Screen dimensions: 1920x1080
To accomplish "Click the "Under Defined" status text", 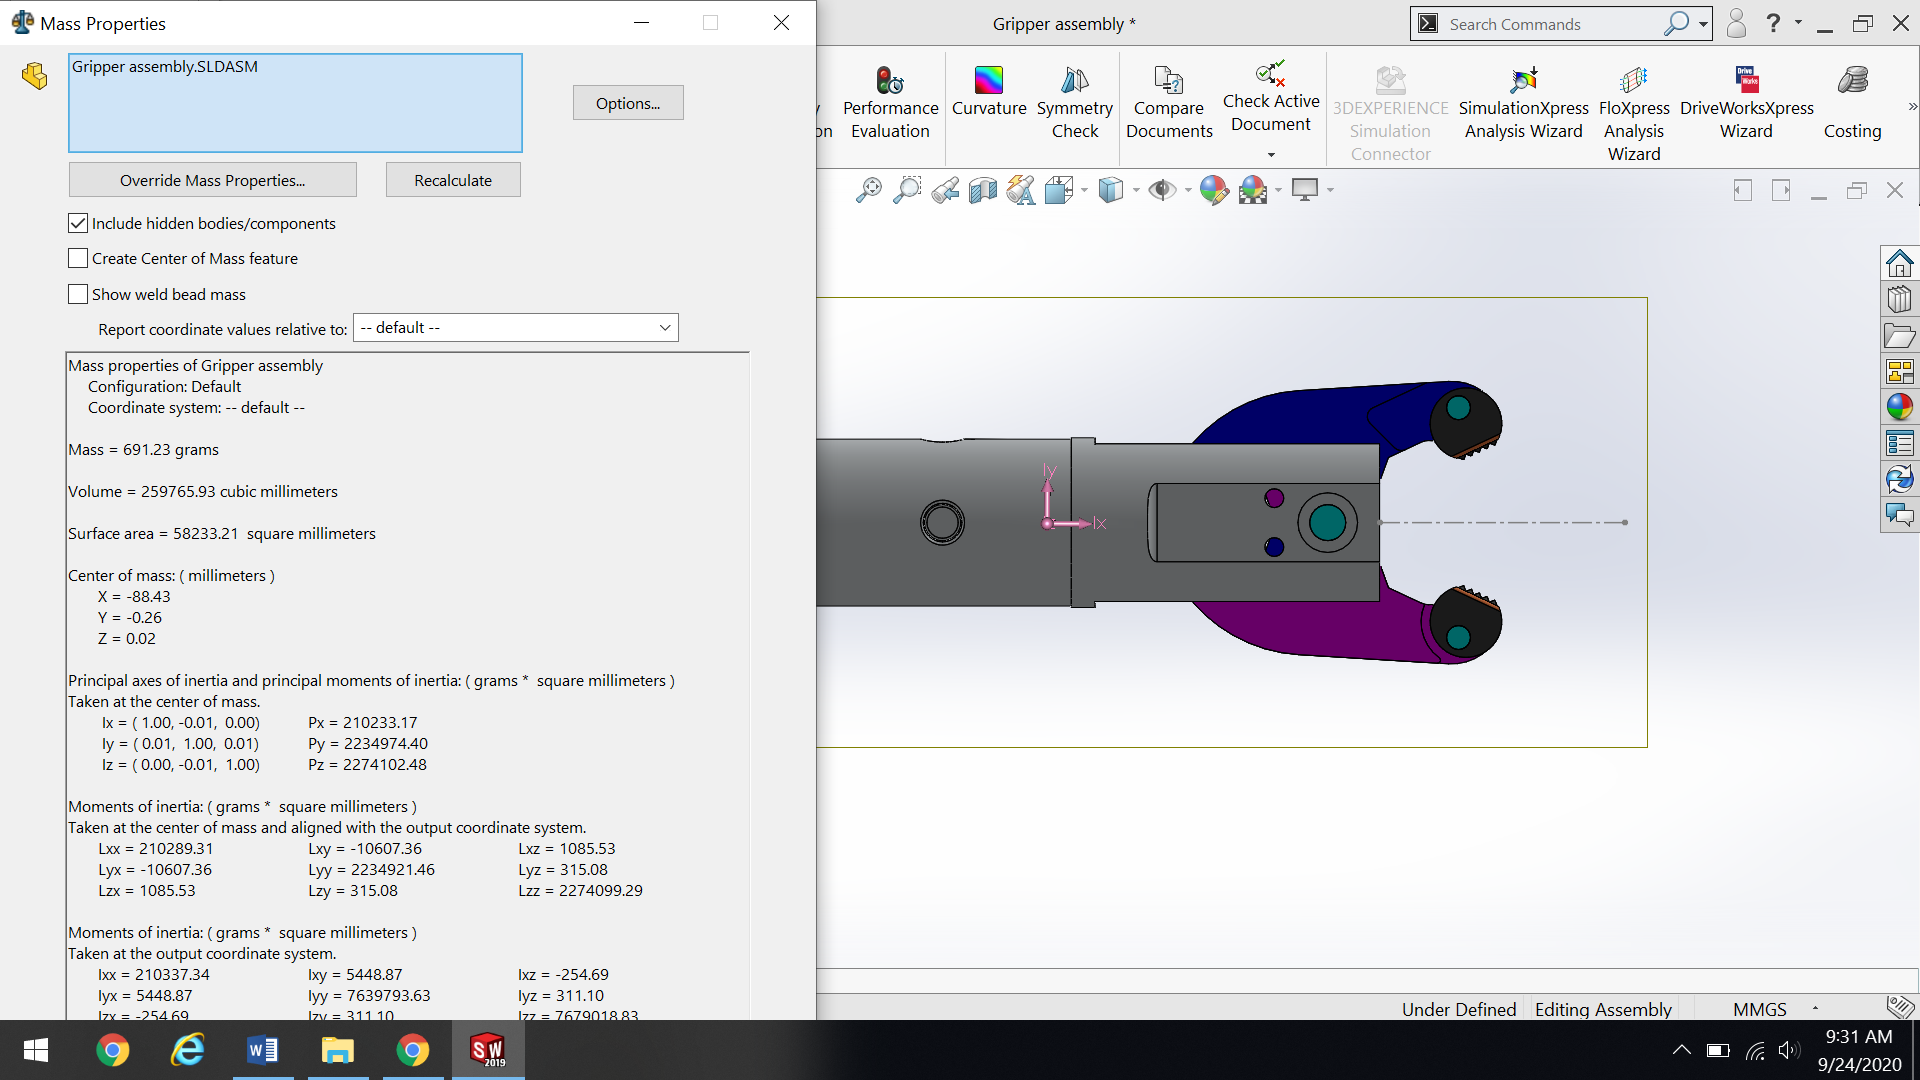I will pyautogui.click(x=1459, y=1009).
